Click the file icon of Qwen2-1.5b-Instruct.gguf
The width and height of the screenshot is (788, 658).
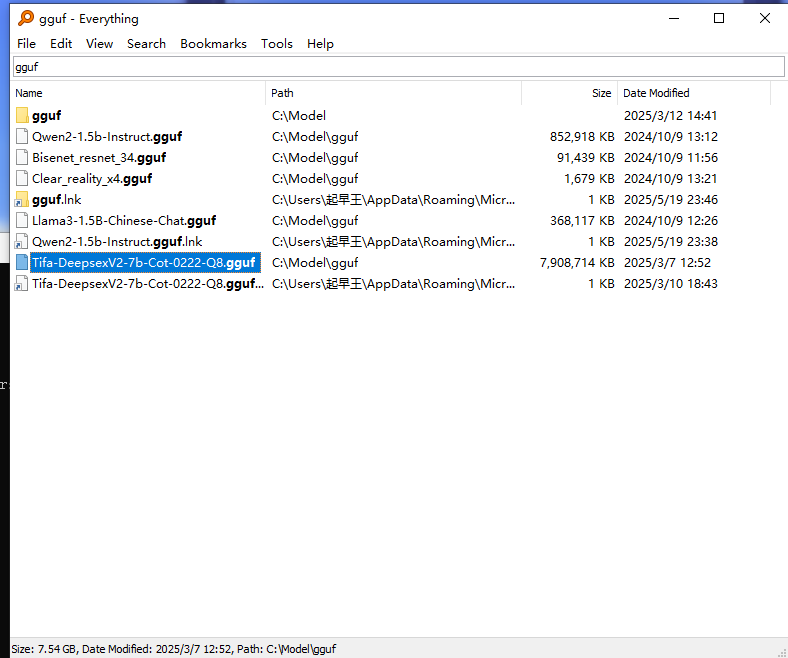point(22,136)
